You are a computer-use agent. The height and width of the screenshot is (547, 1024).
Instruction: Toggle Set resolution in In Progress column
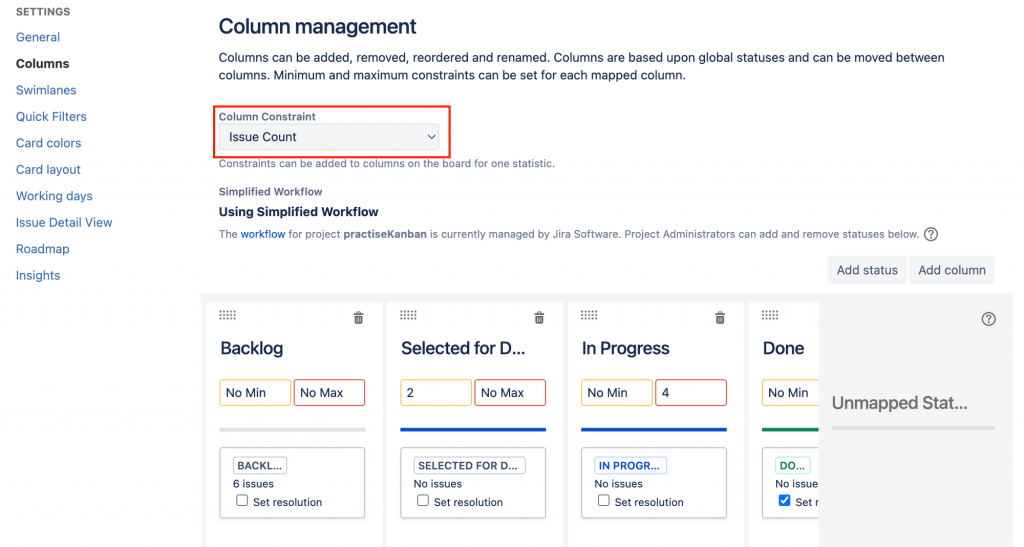point(603,501)
